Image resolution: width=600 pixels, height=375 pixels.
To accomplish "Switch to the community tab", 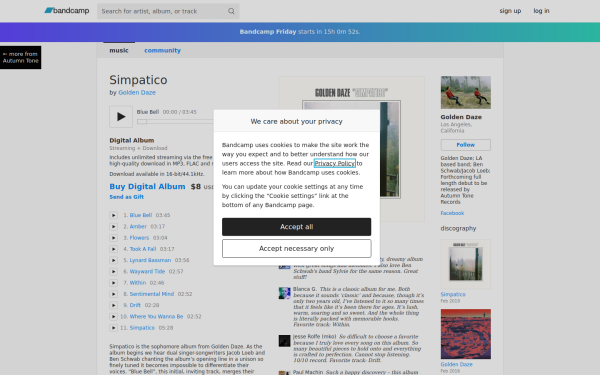I will [x=162, y=51].
